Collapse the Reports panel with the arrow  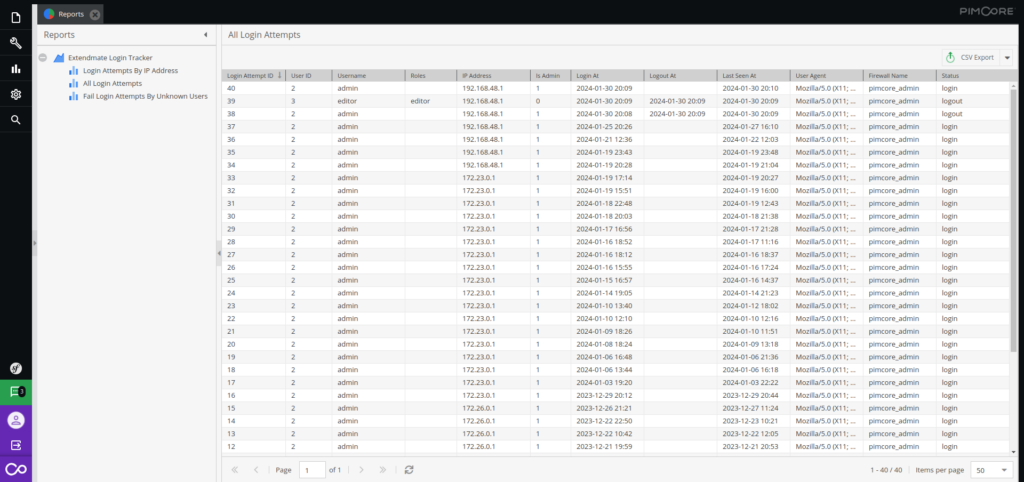coord(205,35)
